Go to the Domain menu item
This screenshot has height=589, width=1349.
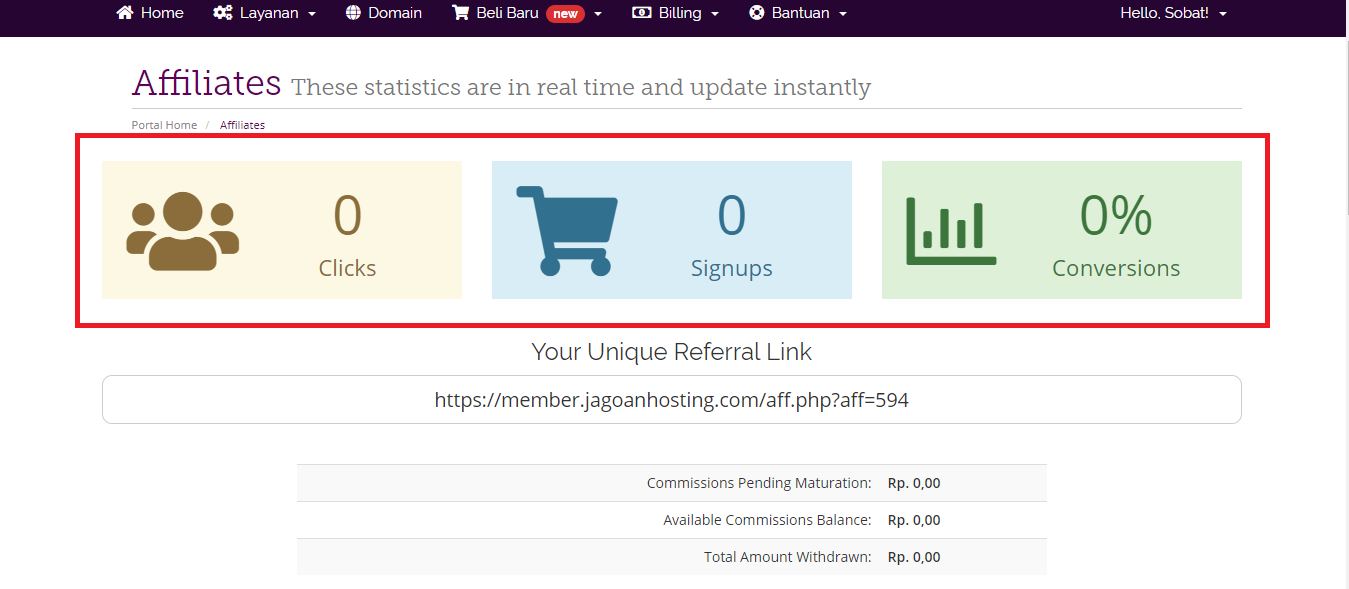pos(383,13)
